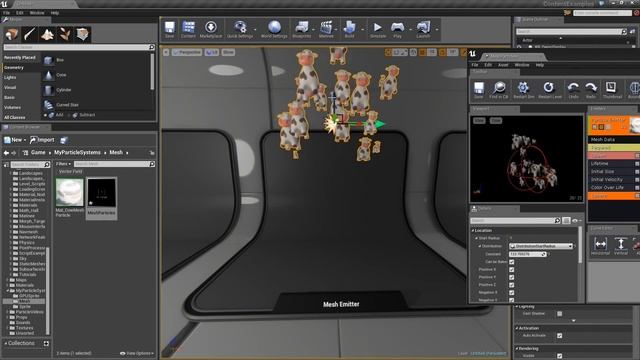Viewport: 640px width, 360px height.
Task: Select the Landscape mode icon
Action: point(47,34)
